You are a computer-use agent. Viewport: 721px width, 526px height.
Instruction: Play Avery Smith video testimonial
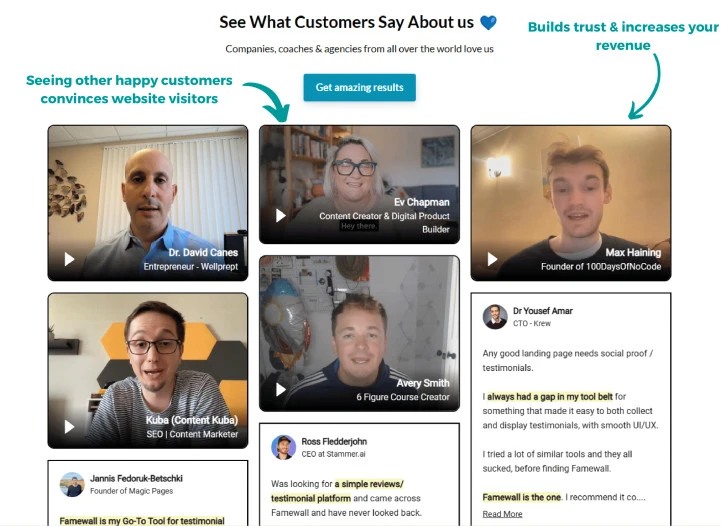click(280, 389)
